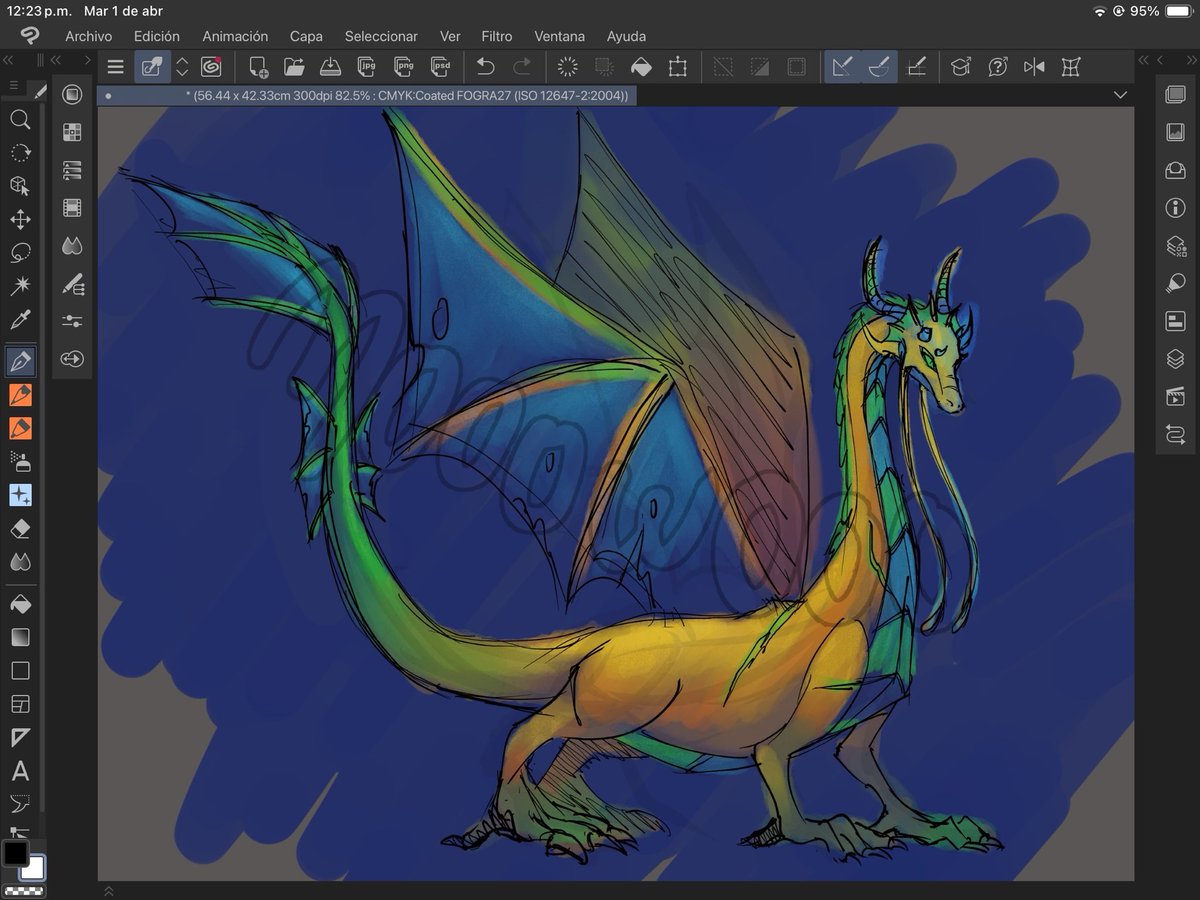
Task: Select the Zoom magnifier tool
Action: [x=20, y=120]
